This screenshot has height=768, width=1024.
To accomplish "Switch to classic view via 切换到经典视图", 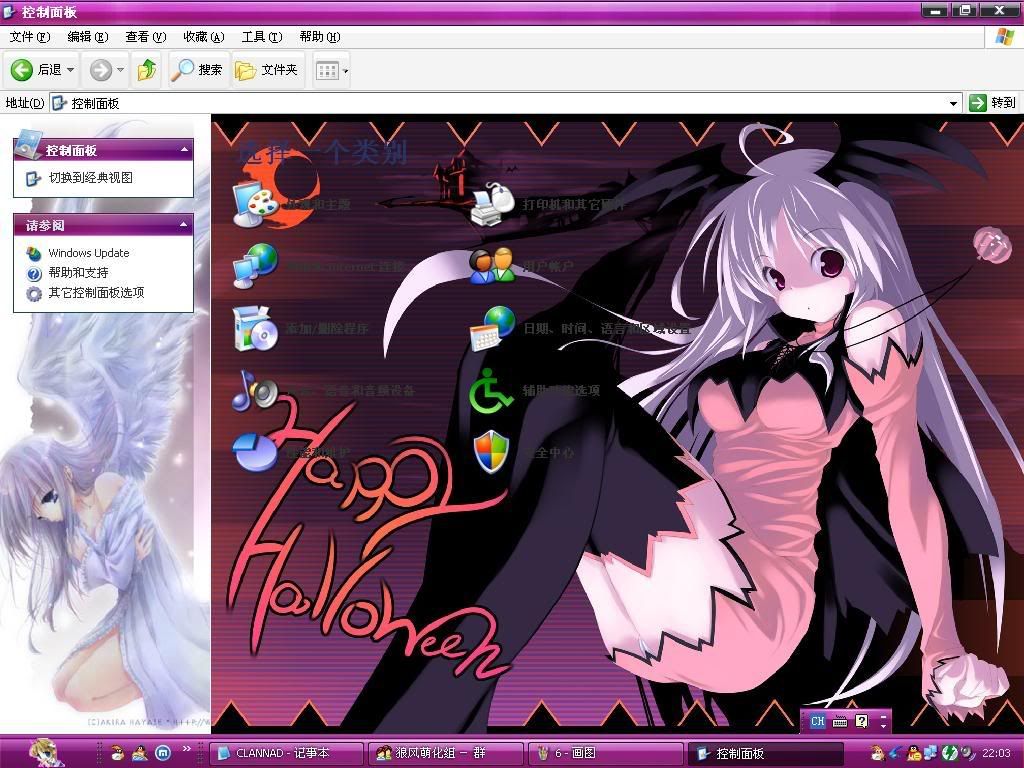I will pos(91,178).
